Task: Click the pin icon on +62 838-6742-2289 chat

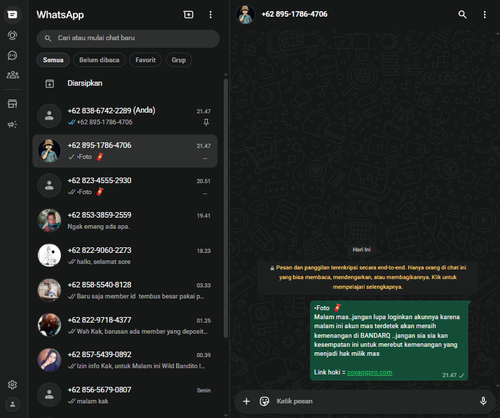Action: (206, 123)
